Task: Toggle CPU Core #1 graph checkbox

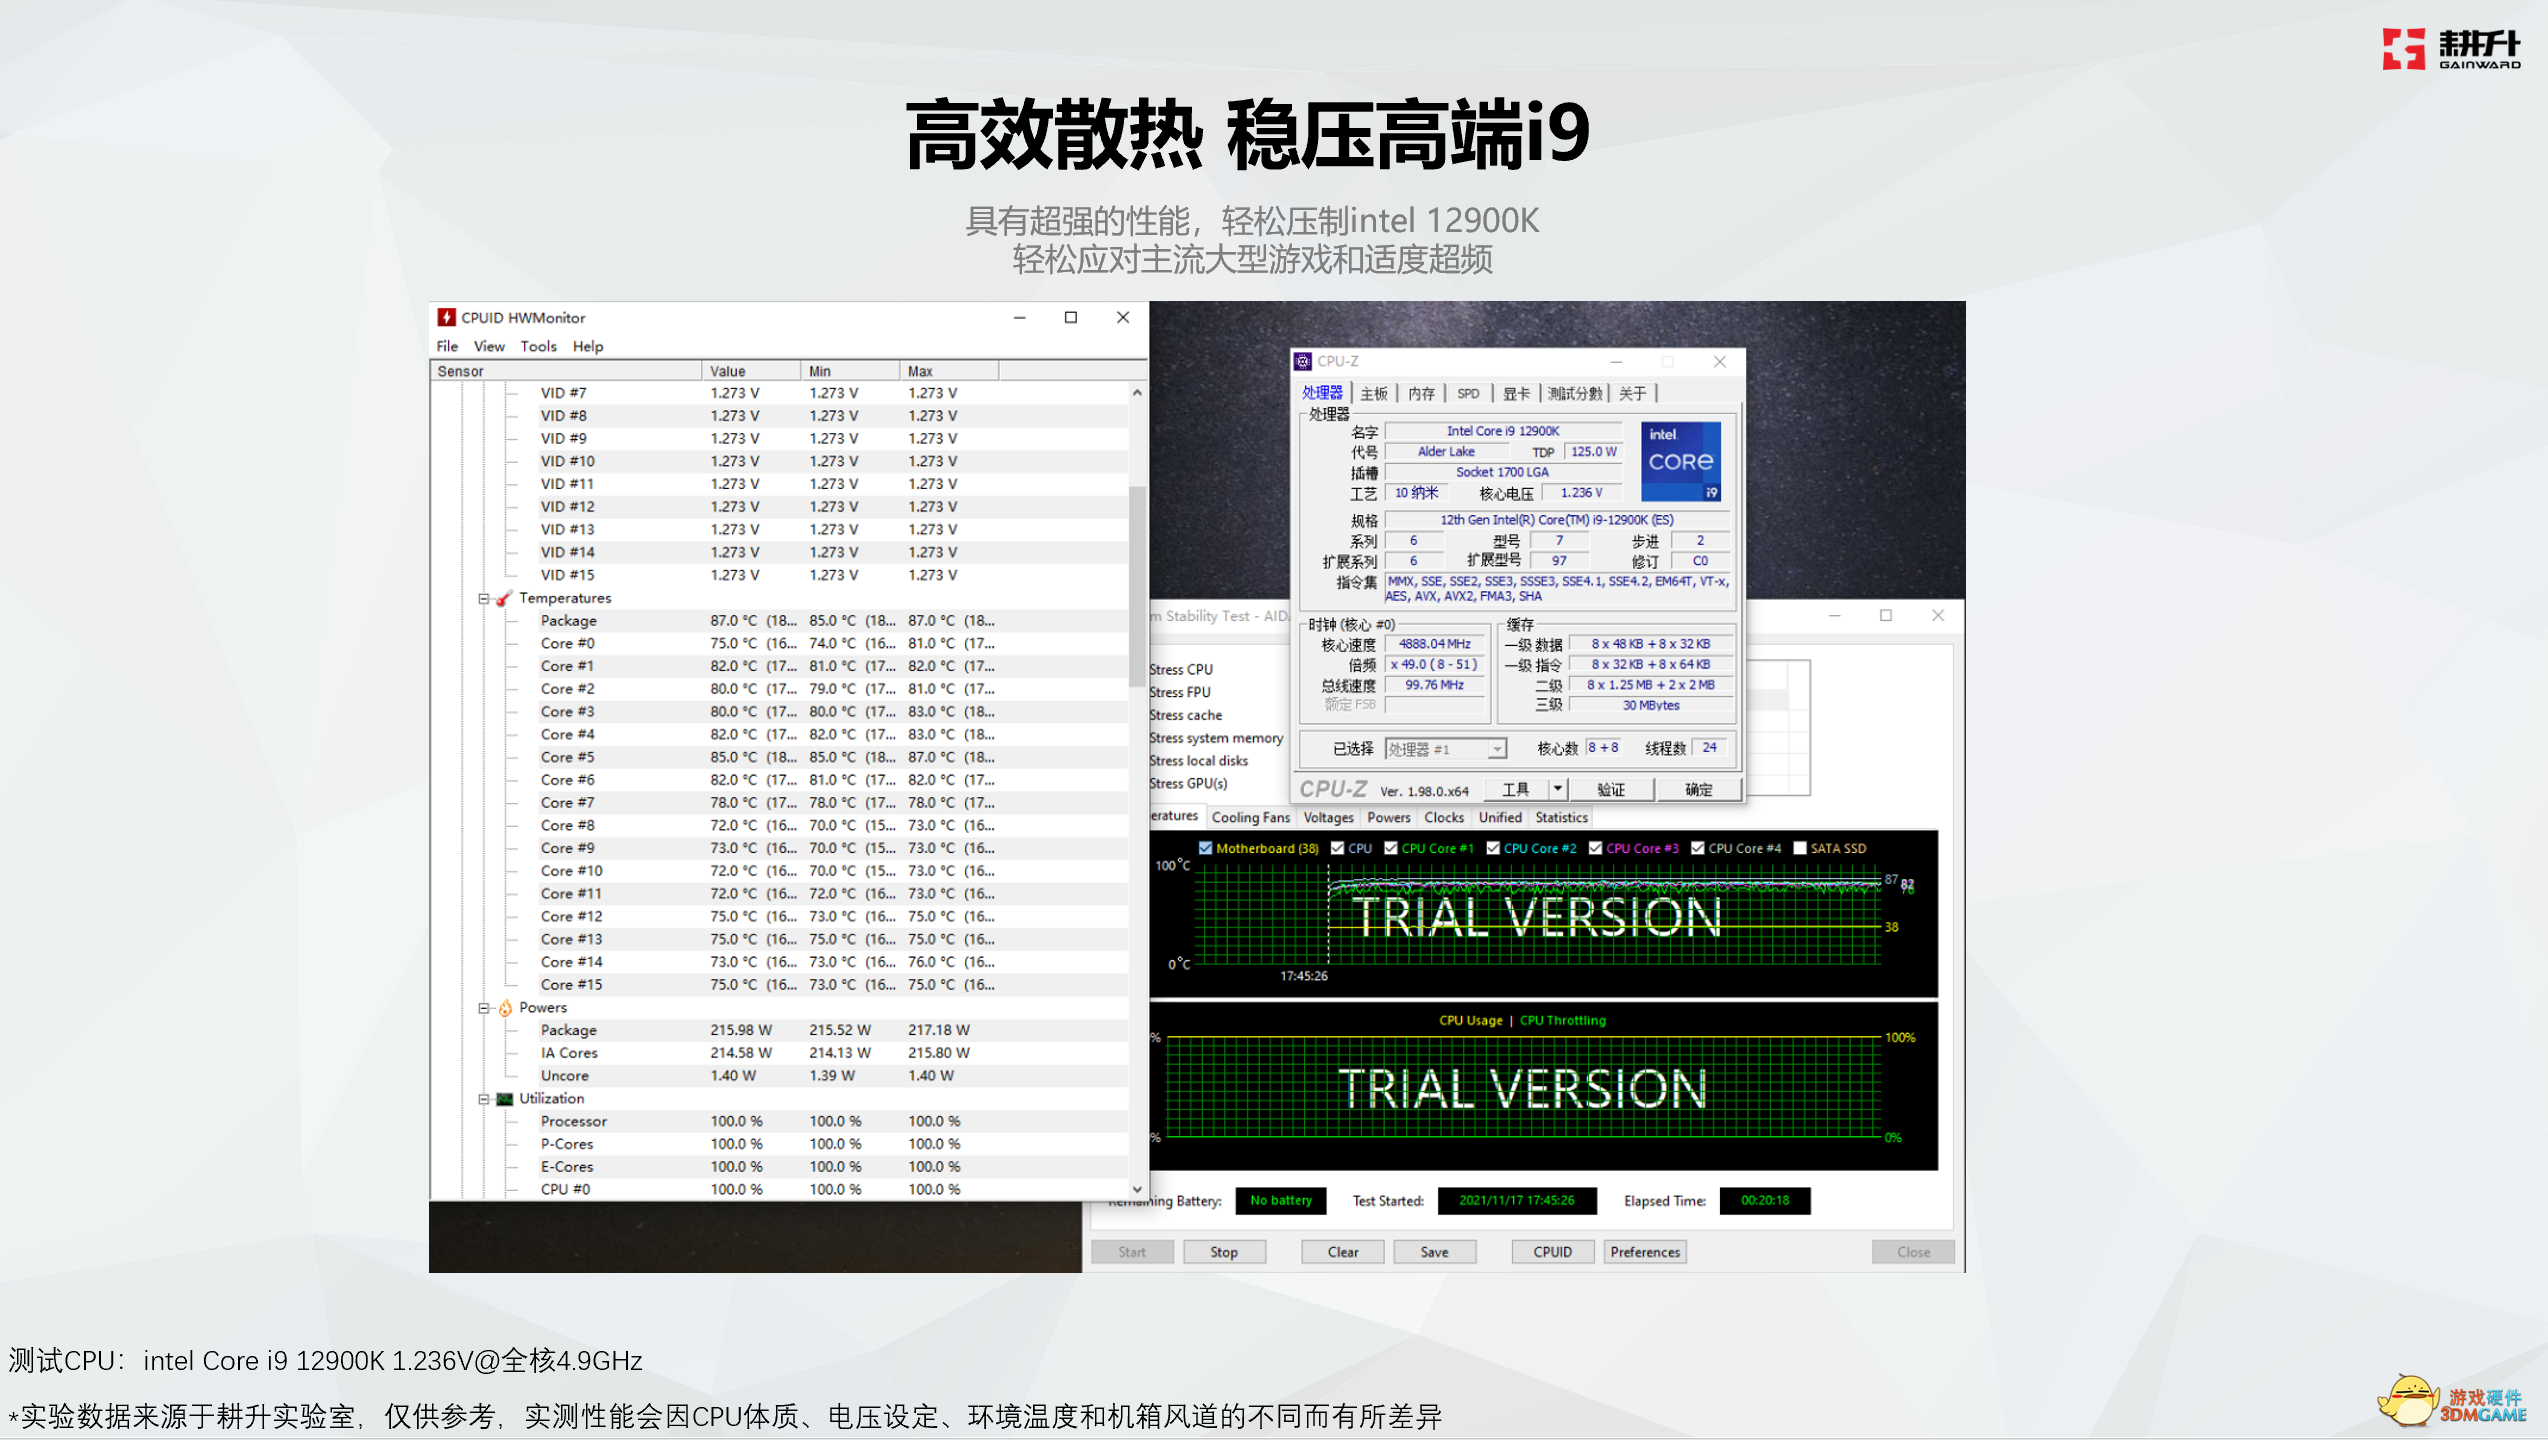Action: coord(1391,848)
